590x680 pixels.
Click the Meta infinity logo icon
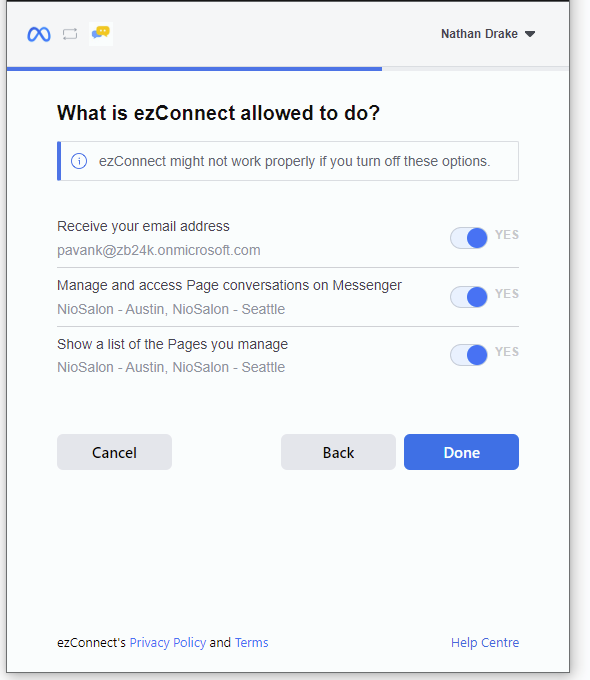pos(39,34)
